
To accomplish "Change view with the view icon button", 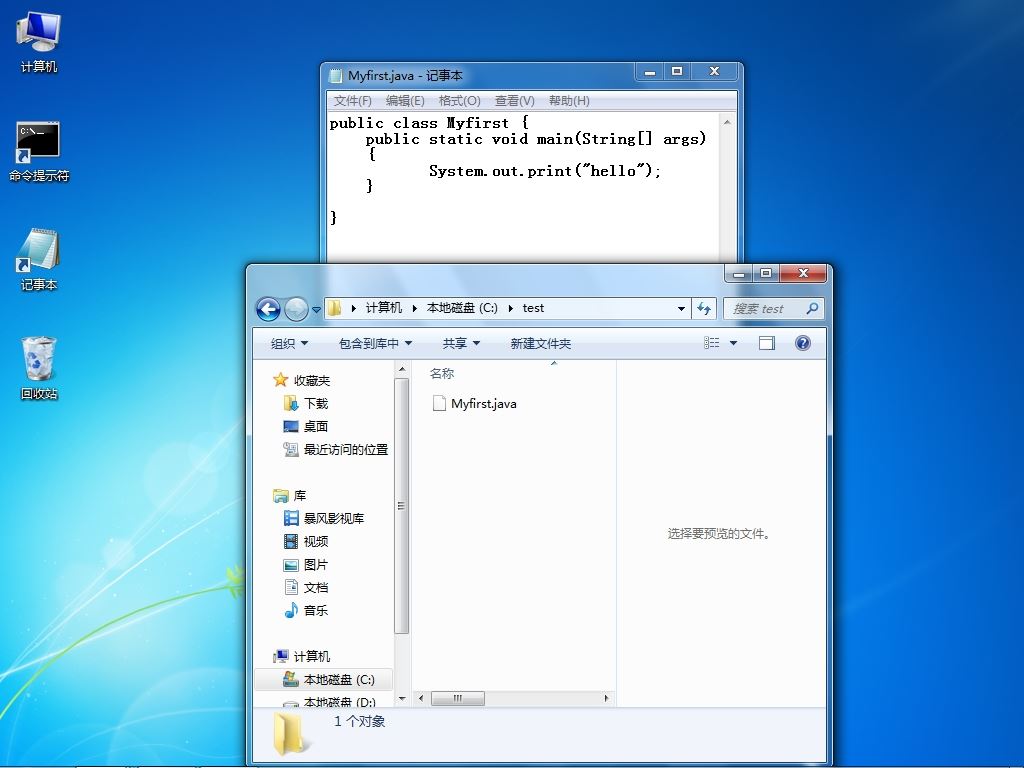I will (x=712, y=343).
